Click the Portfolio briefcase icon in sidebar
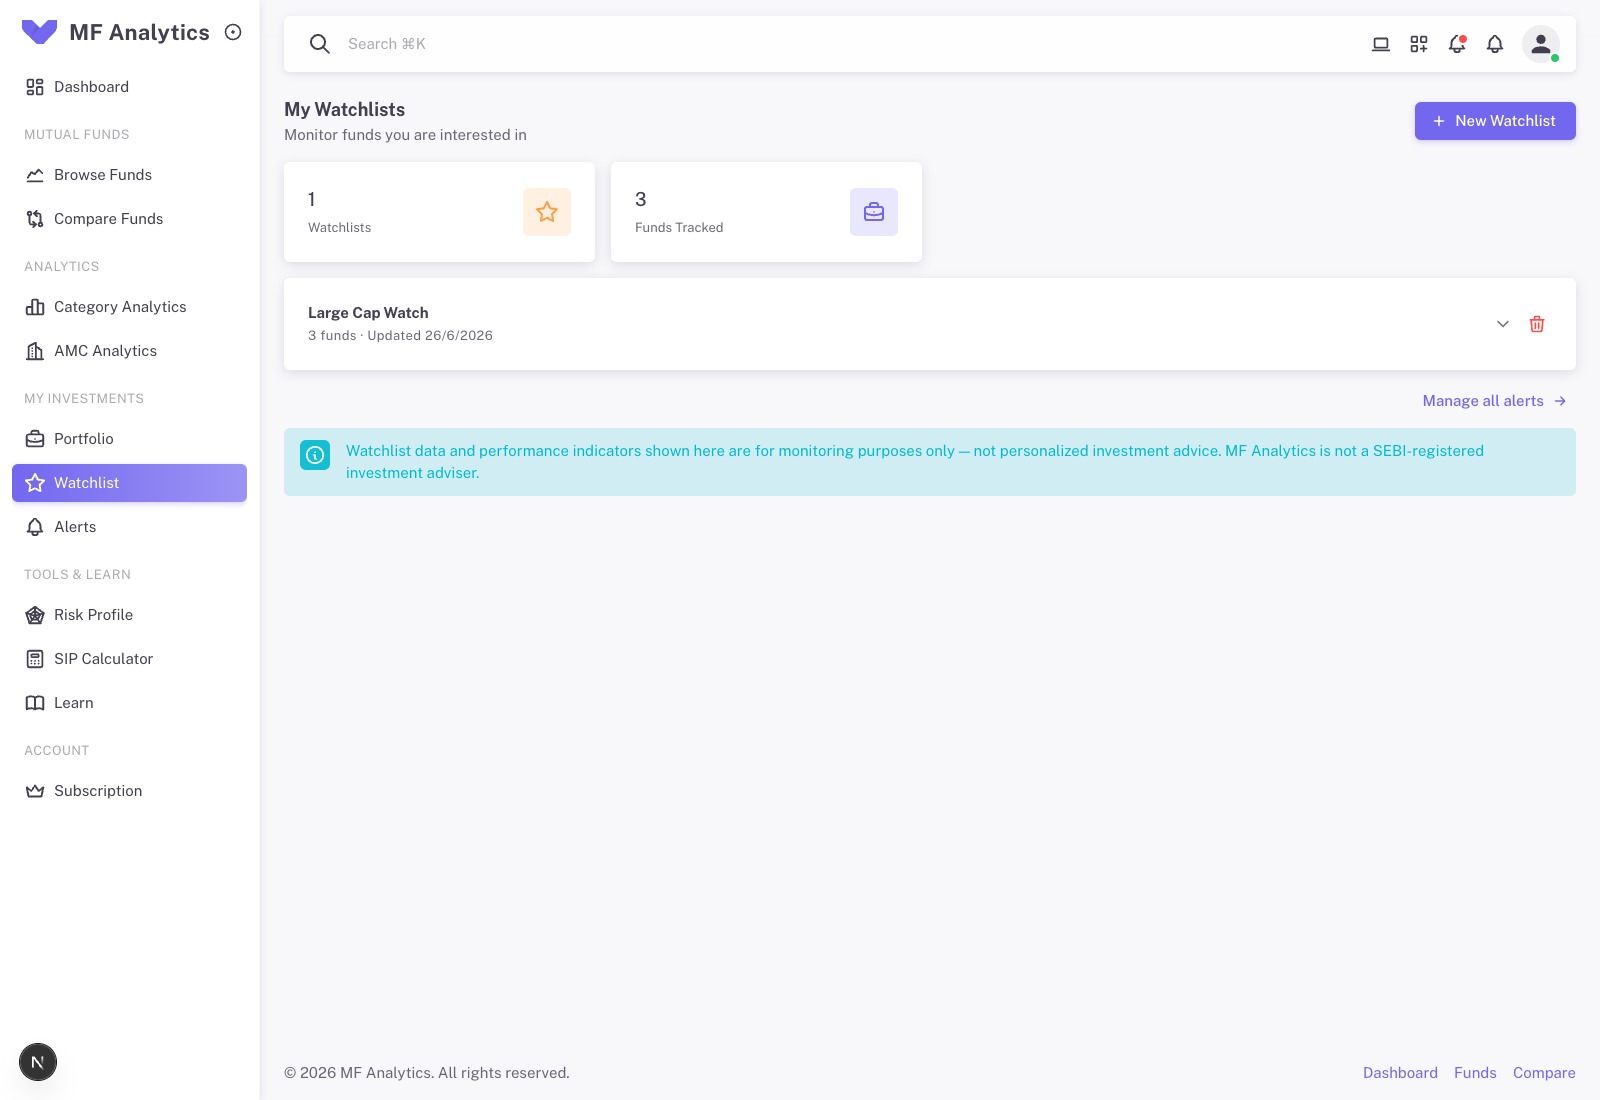1600x1100 pixels. pos(35,439)
